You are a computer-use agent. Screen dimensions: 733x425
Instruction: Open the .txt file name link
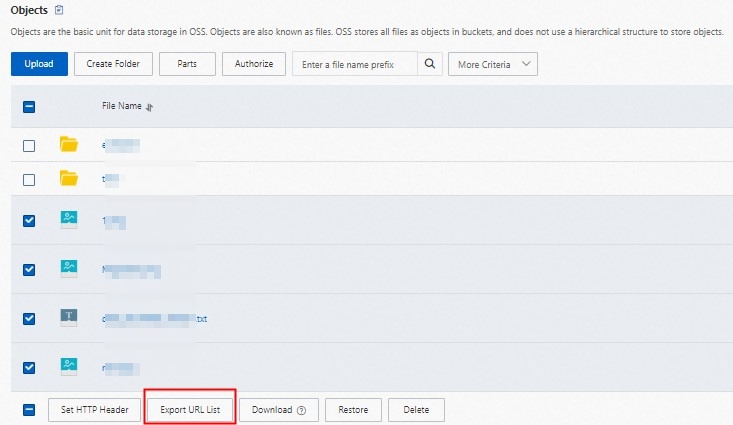155,319
